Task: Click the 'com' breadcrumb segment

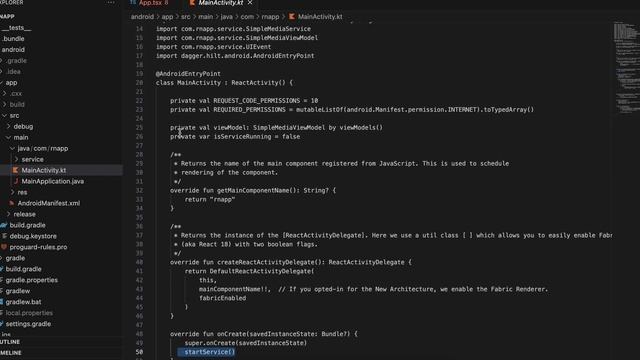Action: click(x=247, y=17)
